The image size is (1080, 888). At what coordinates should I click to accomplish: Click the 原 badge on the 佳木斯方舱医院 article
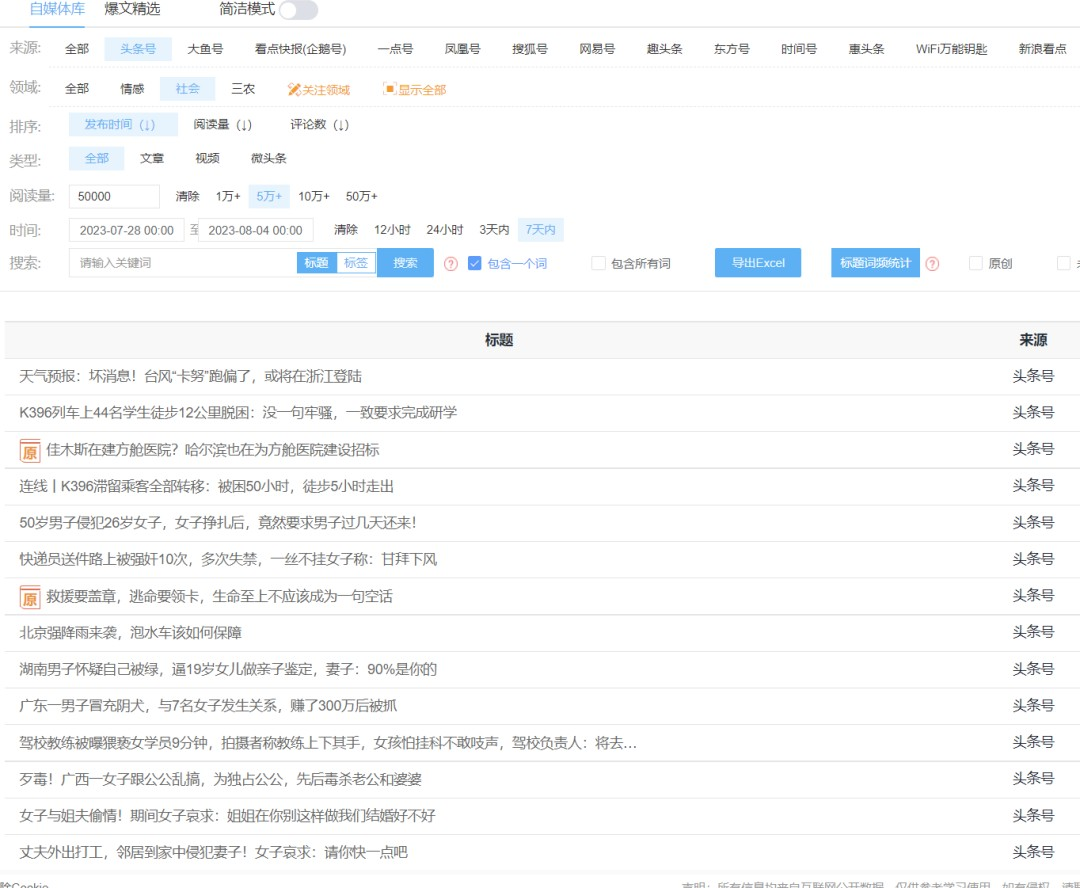28,447
